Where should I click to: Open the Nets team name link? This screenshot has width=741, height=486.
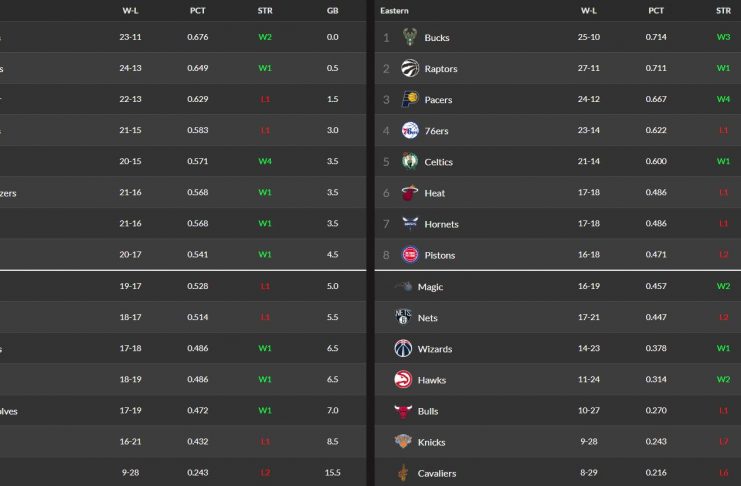[428, 318]
